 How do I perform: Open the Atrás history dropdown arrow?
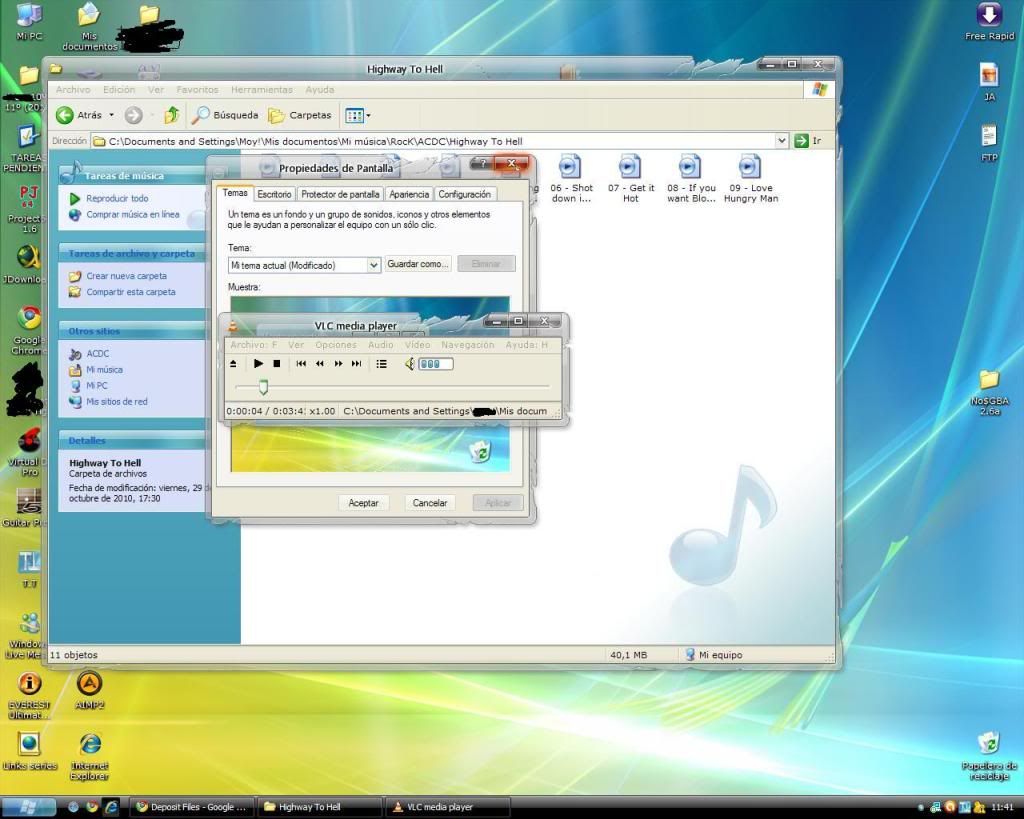click(x=112, y=115)
